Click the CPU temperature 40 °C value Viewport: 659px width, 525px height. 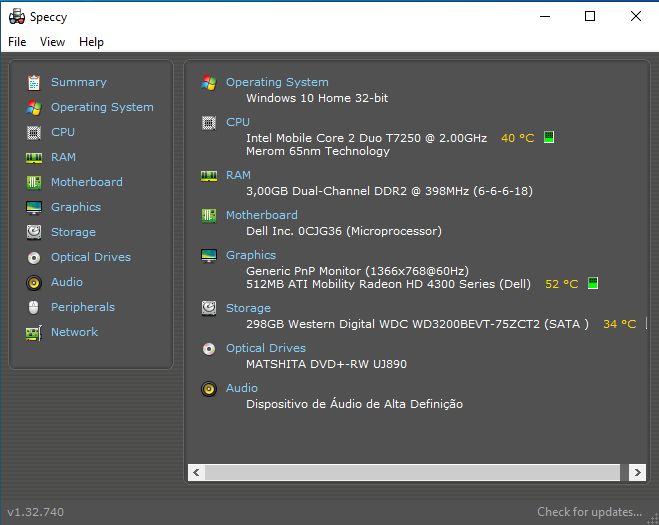(517, 138)
